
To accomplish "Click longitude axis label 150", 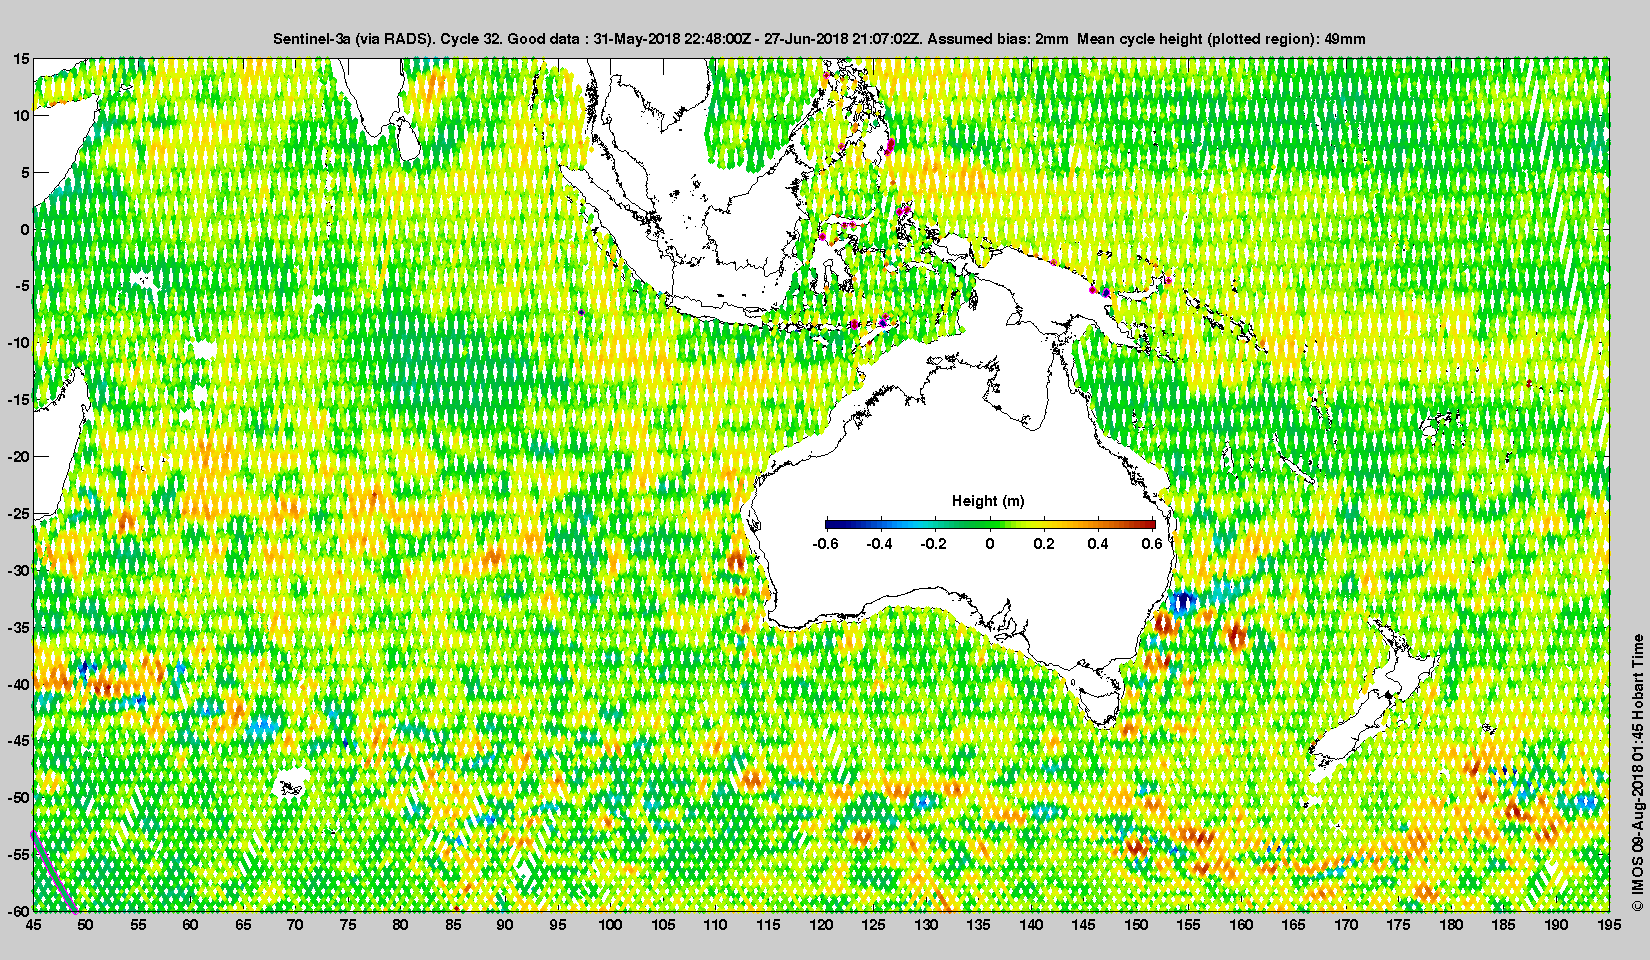I will point(1136,925).
